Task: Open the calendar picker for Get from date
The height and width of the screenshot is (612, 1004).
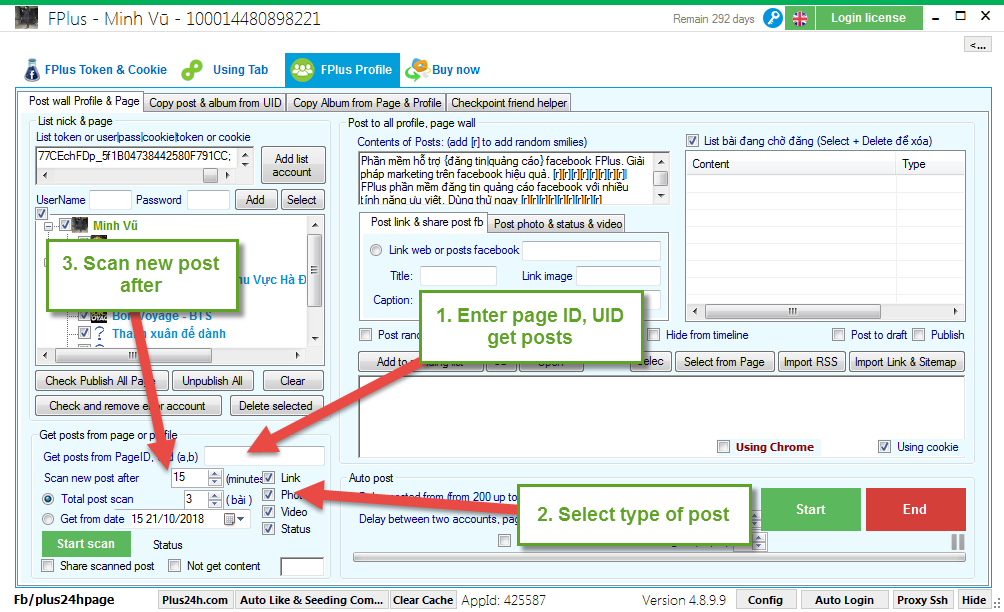Action: [234, 519]
